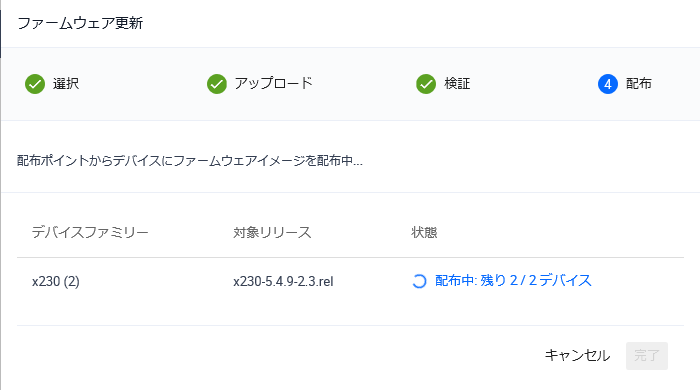
Task: Click the 対象リリース column header
Action: pos(272,232)
